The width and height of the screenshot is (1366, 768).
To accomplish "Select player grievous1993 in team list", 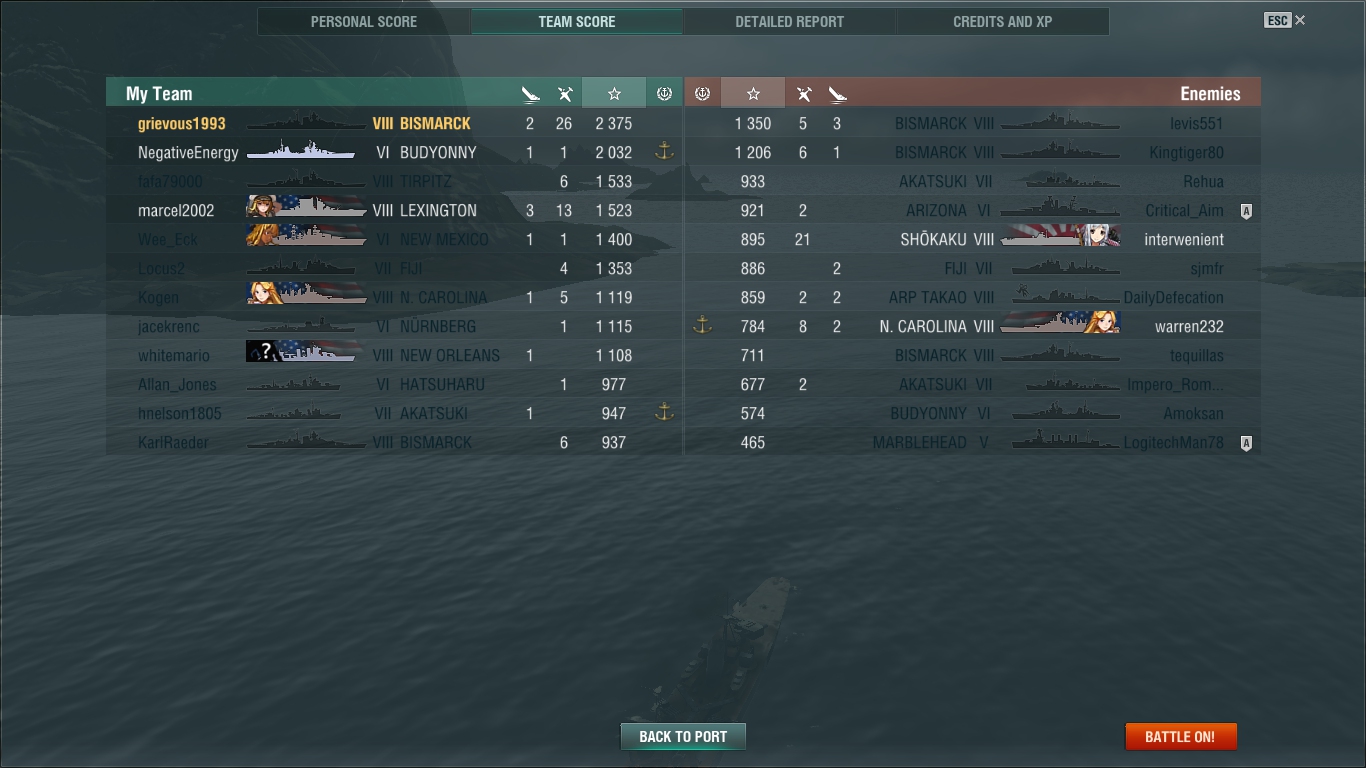I will coord(182,124).
